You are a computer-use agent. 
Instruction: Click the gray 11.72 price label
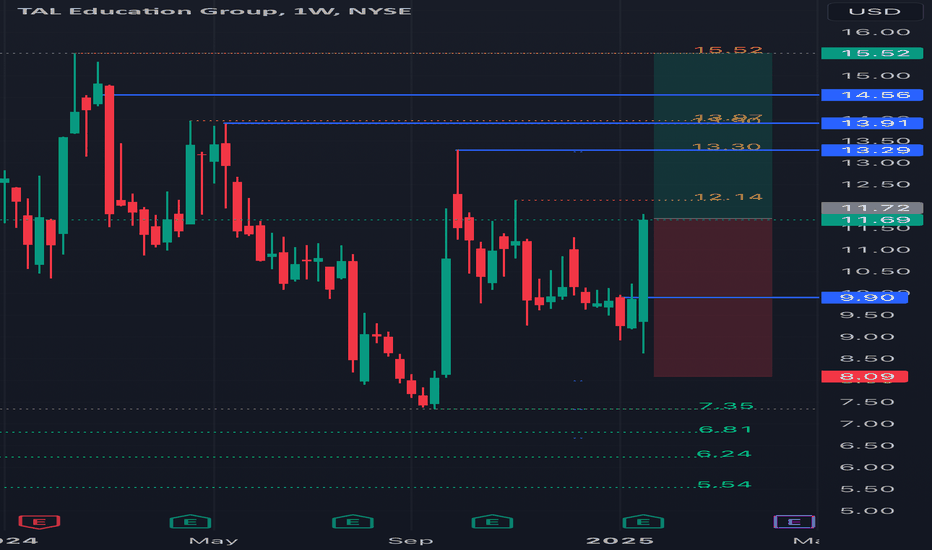(872, 208)
